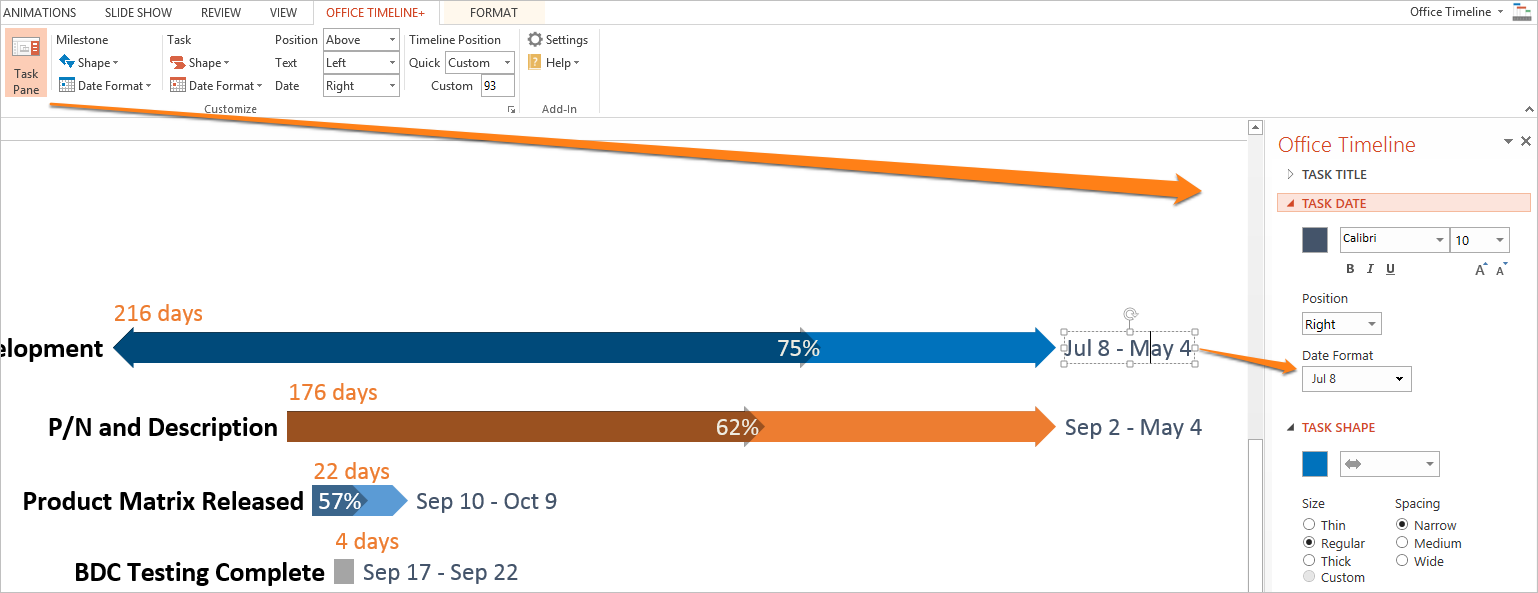Choose Medium spacing
This screenshot has height=593, width=1538.
(x=1402, y=543)
